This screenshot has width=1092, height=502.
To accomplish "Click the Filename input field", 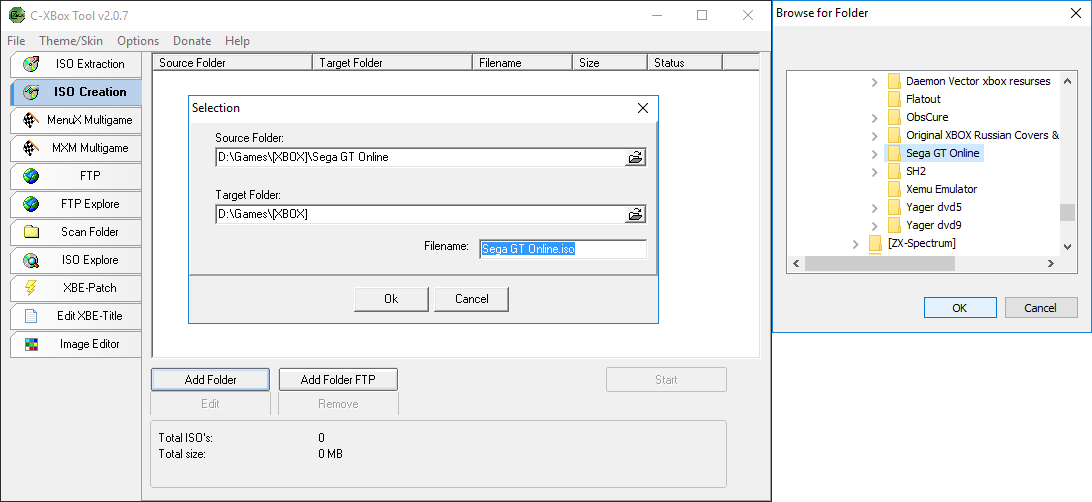I will (x=563, y=249).
